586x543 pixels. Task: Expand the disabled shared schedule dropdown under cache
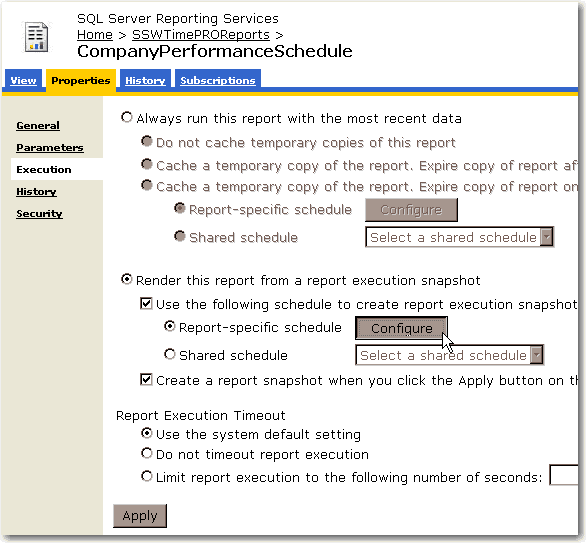coord(547,237)
